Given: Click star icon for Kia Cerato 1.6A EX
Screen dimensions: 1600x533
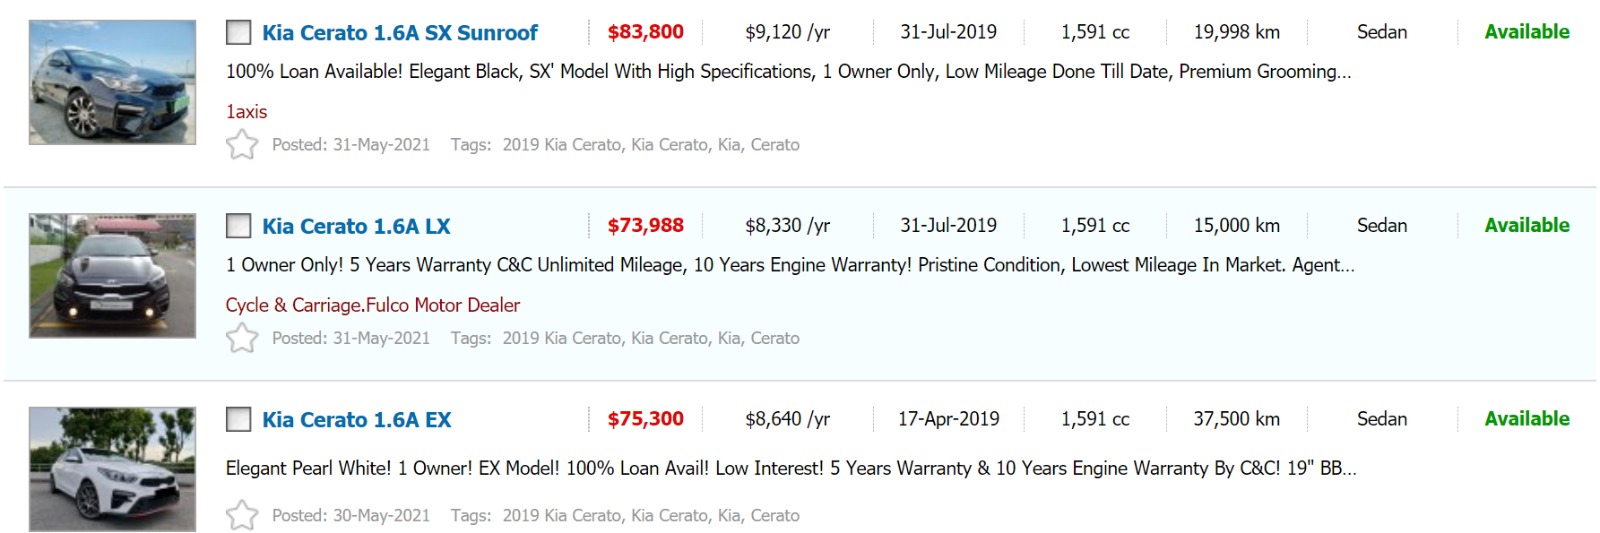Looking at the screenshot, I should pos(242,515).
